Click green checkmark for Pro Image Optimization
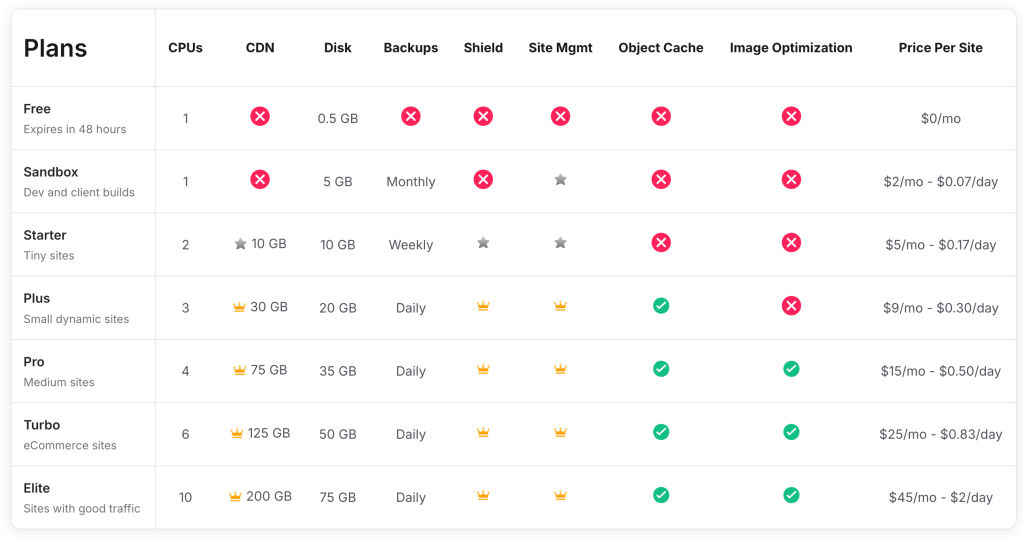 click(791, 369)
